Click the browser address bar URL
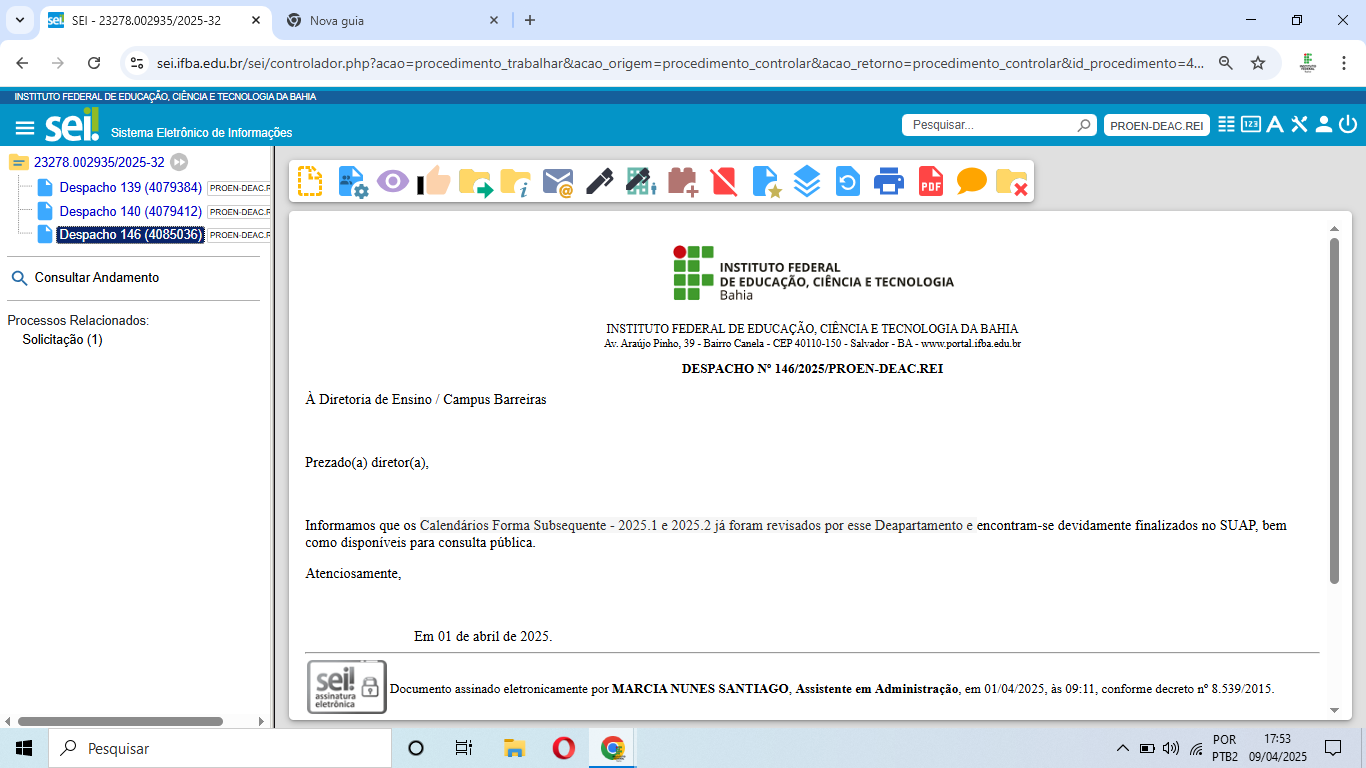The width and height of the screenshot is (1366, 768). click(680, 63)
